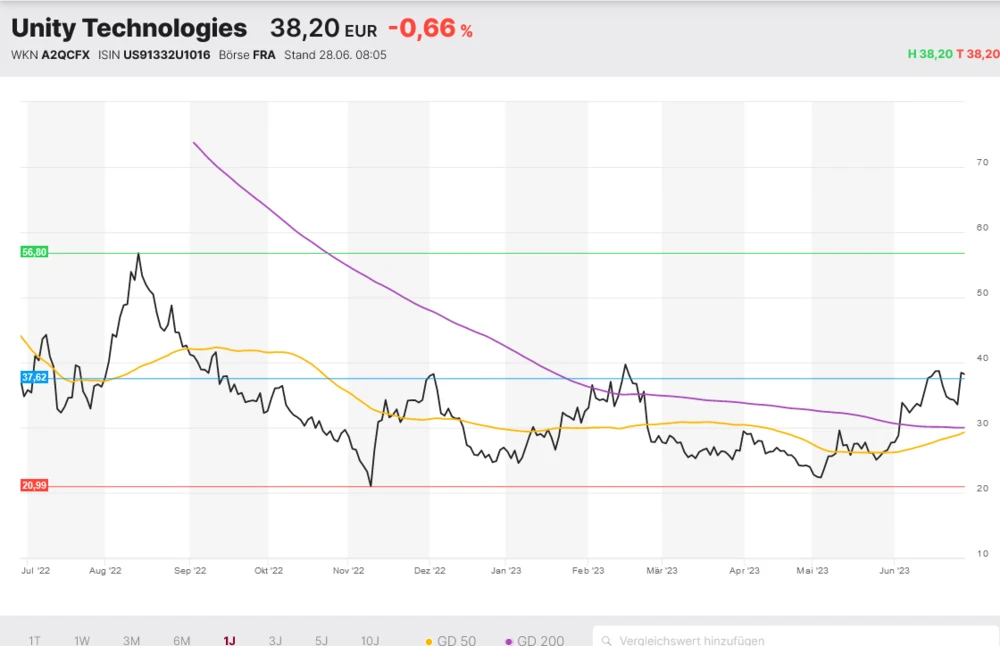The width and height of the screenshot is (1000, 646).
Task: Show the 5J chart period
Action: click(321, 640)
